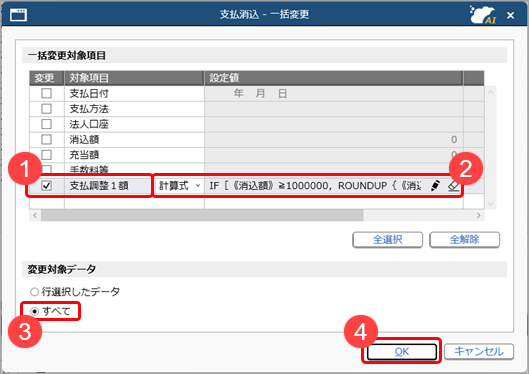
Task: Click the 充当額 row label
Action: click(x=84, y=155)
